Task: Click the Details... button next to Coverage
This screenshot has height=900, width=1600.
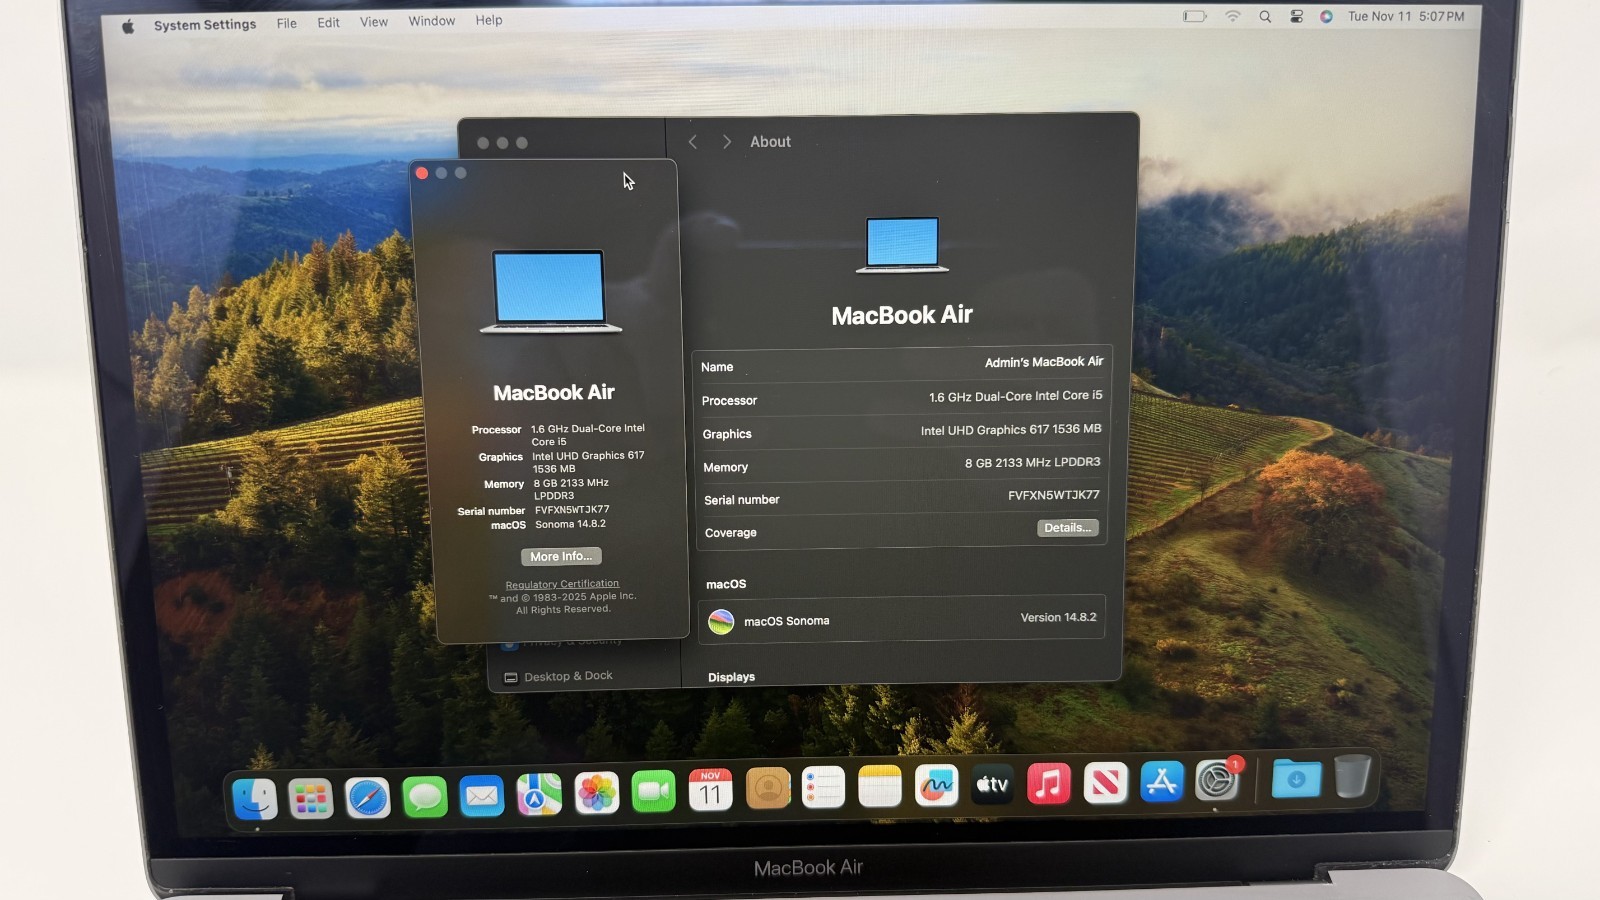Action: click(1068, 528)
